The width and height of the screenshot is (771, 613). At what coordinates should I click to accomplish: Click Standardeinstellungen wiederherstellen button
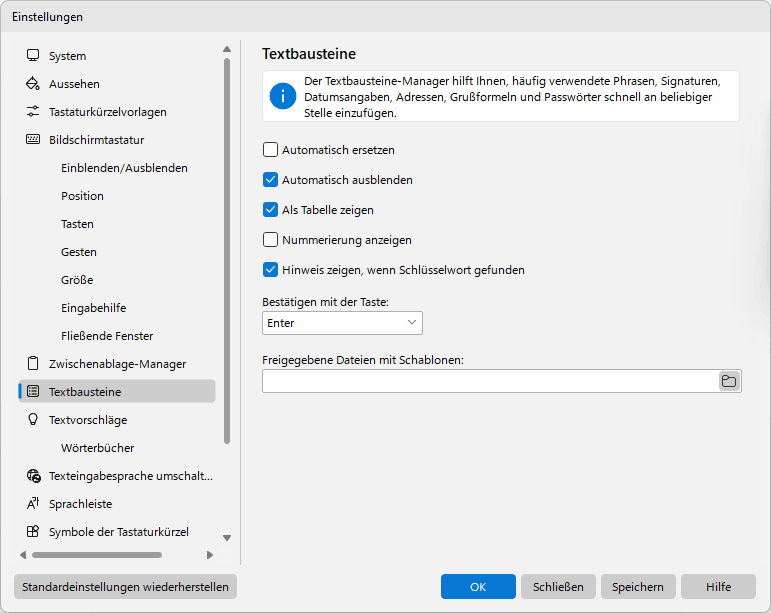point(125,586)
